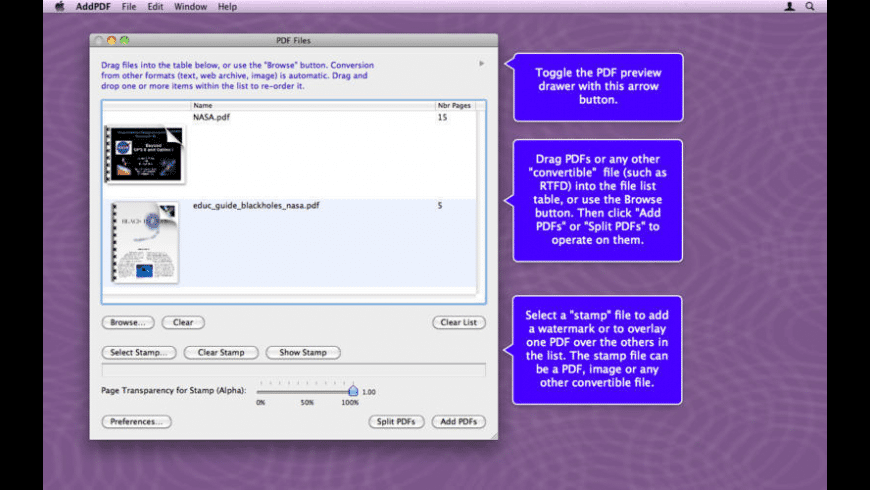This screenshot has width=870, height=490.
Task: Open the Help menu
Action: tap(227, 7)
